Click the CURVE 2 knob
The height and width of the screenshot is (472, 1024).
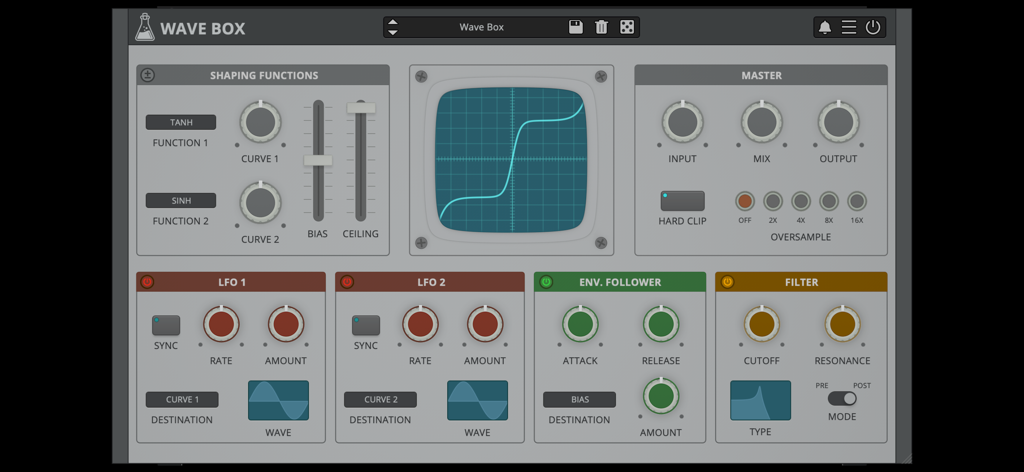coord(260,202)
